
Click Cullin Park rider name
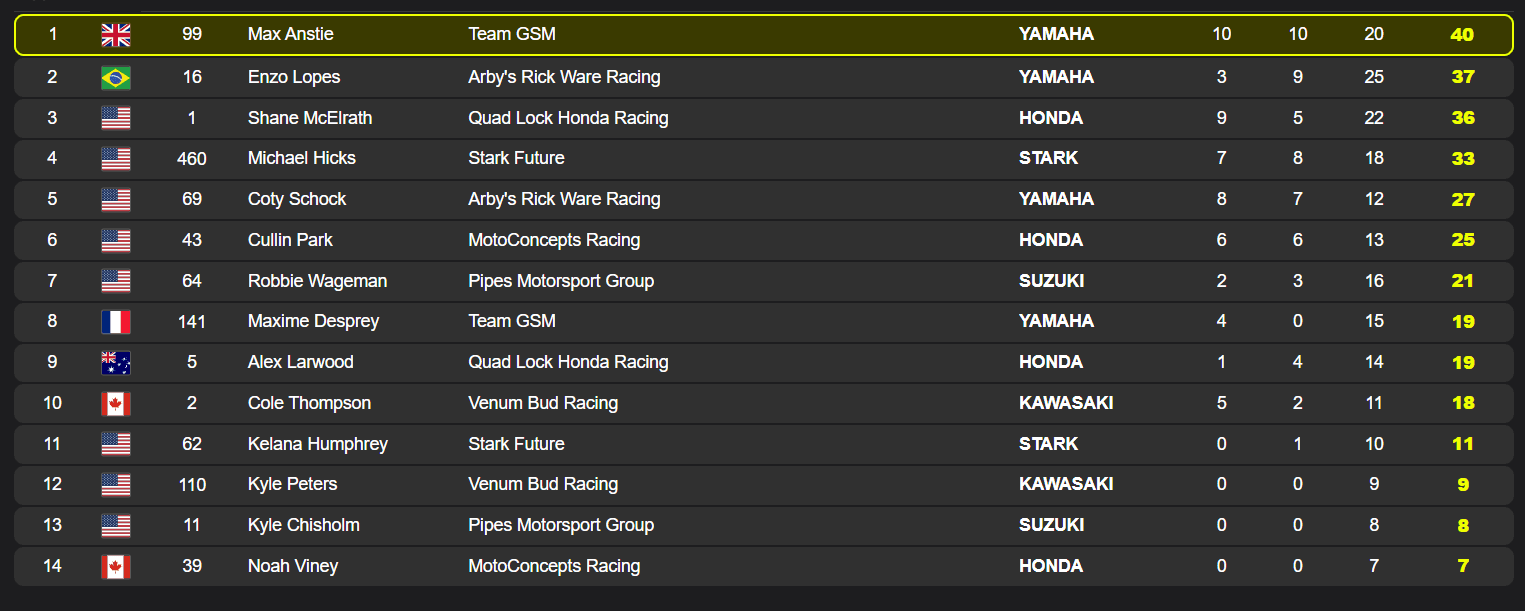point(290,240)
